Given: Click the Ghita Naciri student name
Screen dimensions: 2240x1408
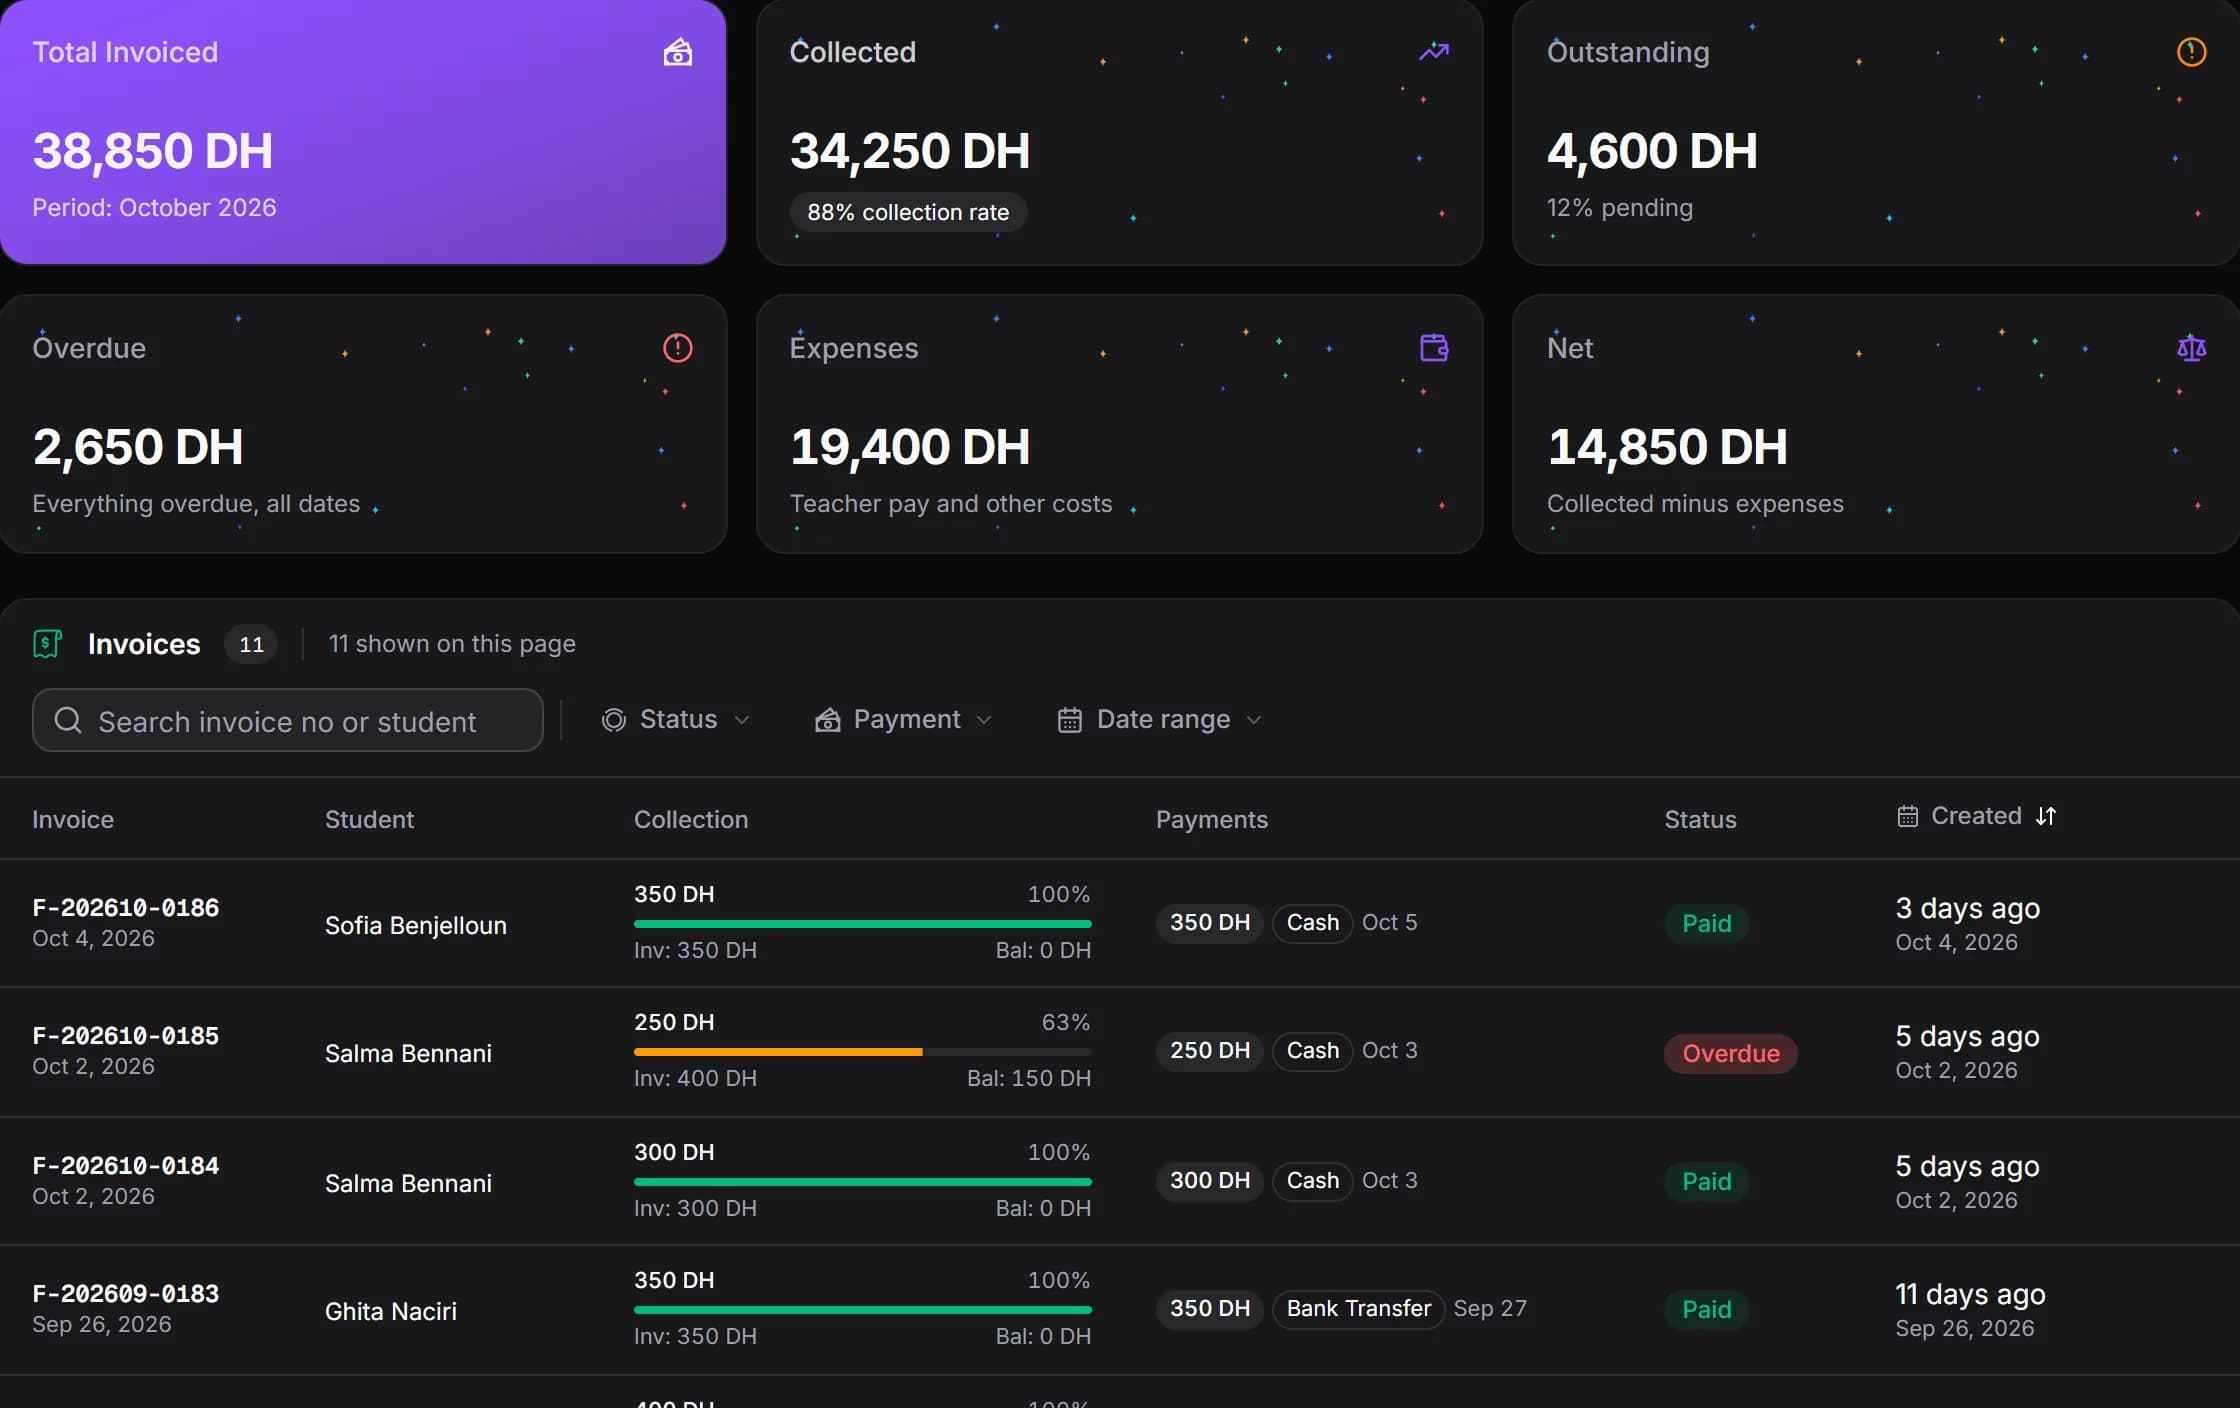Looking at the screenshot, I should 391,1311.
